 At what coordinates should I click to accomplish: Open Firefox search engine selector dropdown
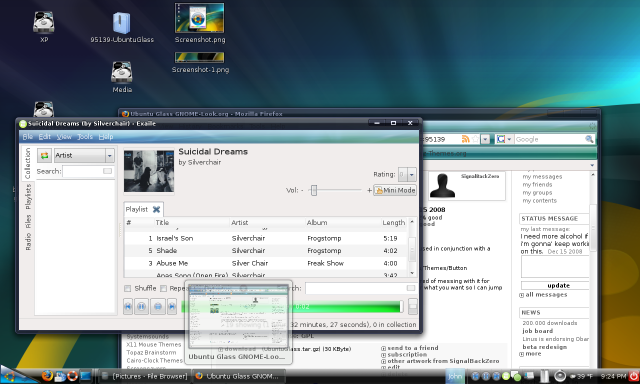click(504, 140)
